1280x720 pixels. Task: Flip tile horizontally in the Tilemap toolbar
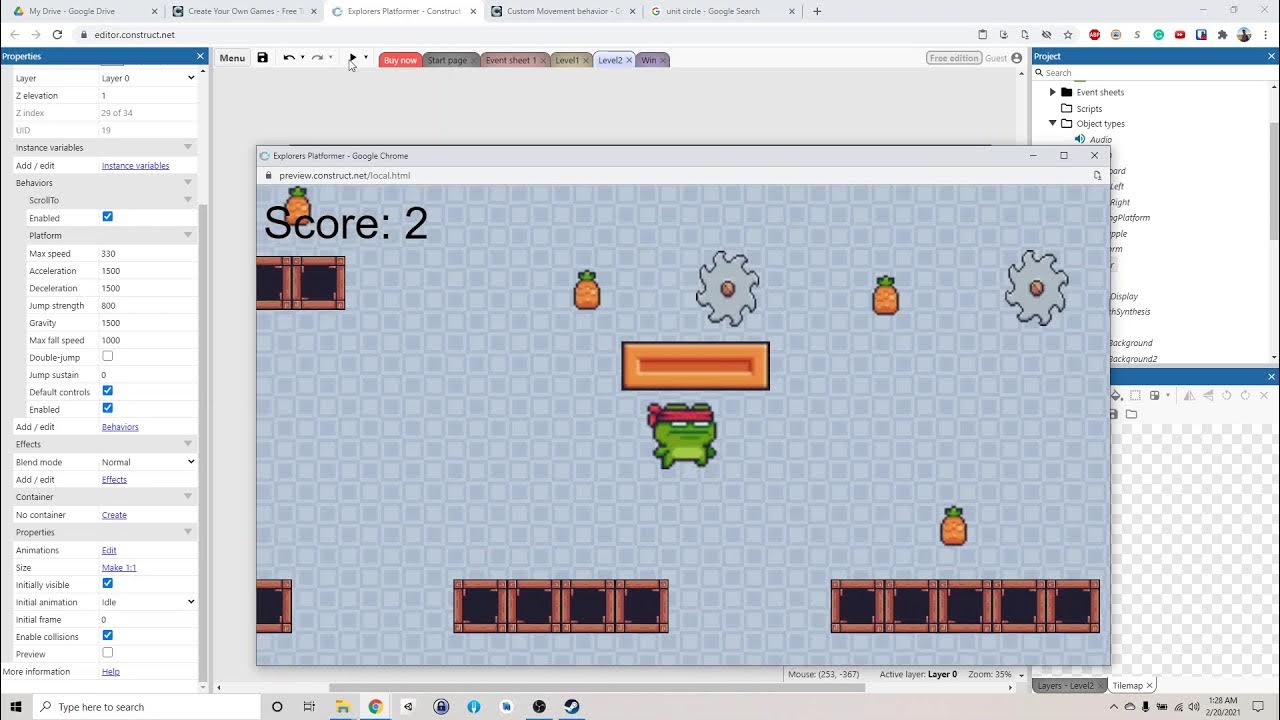coord(1189,395)
